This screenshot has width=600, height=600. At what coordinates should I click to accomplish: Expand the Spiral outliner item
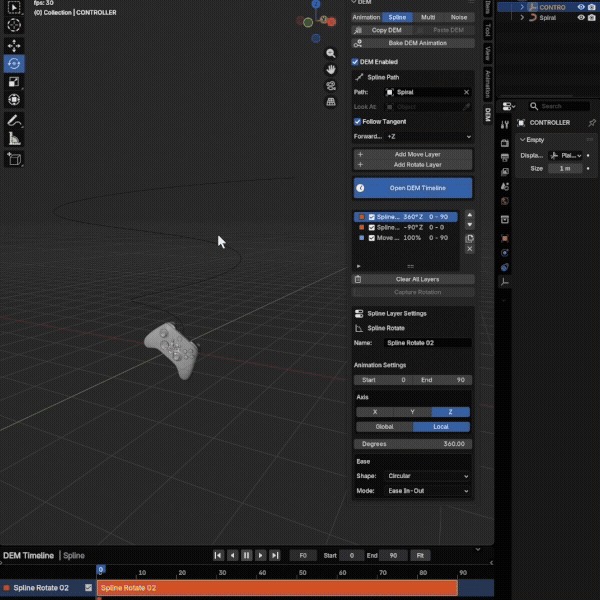[x=522, y=18]
